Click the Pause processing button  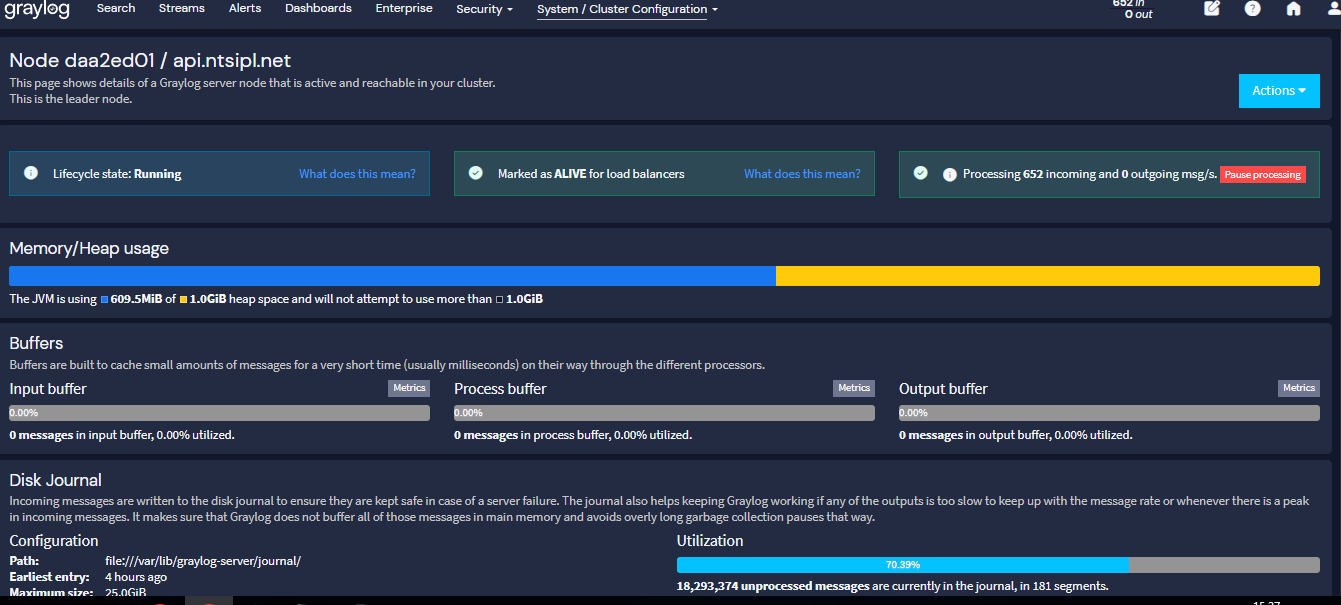pos(1262,174)
